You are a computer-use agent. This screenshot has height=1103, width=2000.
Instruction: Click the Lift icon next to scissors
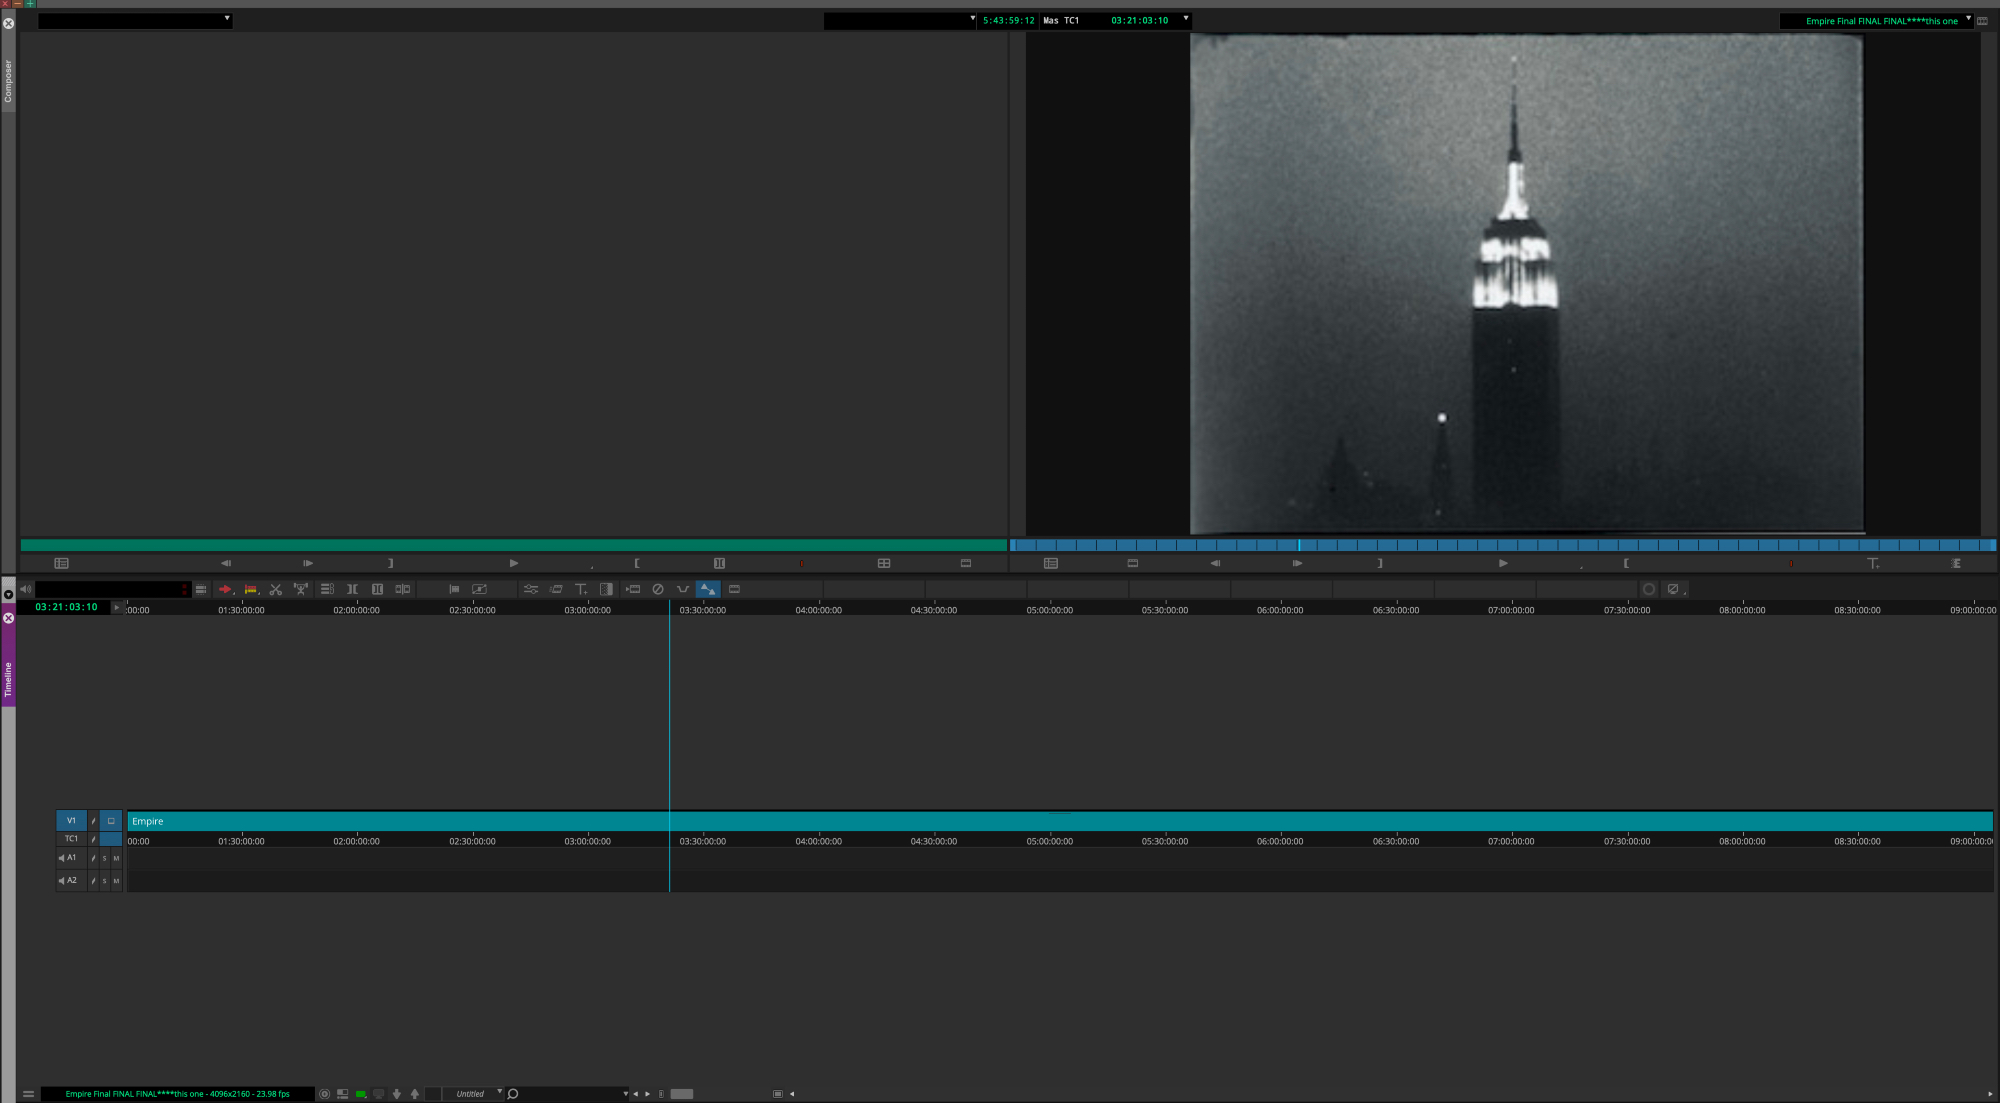point(301,590)
